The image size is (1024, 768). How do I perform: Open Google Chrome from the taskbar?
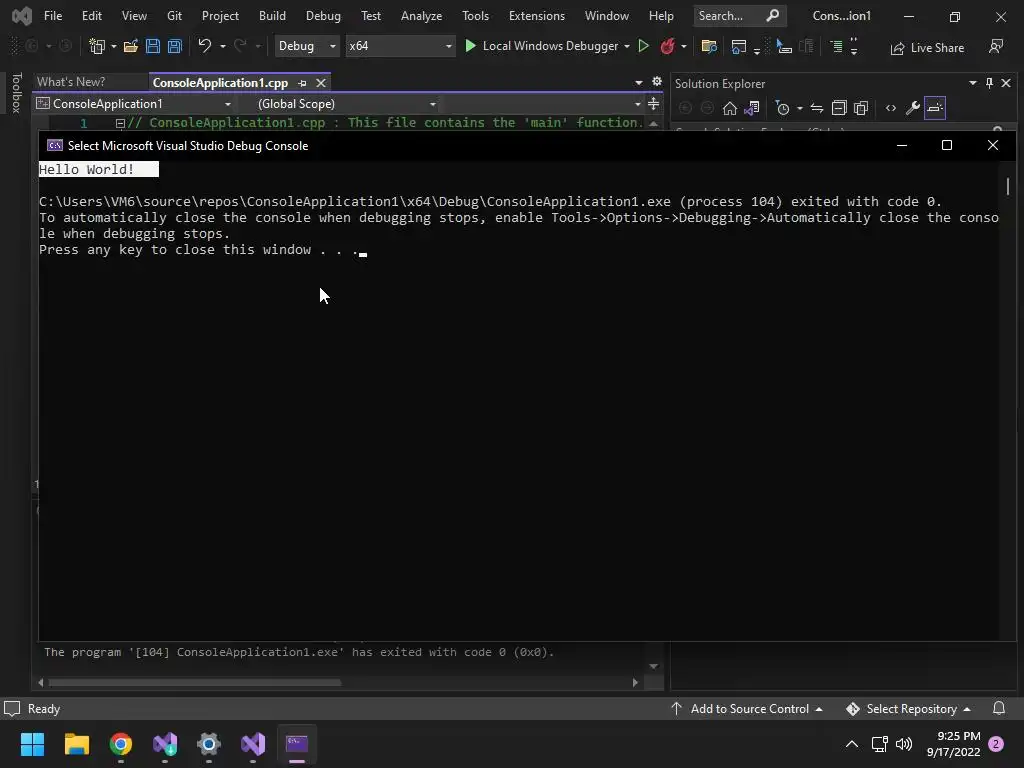121,744
